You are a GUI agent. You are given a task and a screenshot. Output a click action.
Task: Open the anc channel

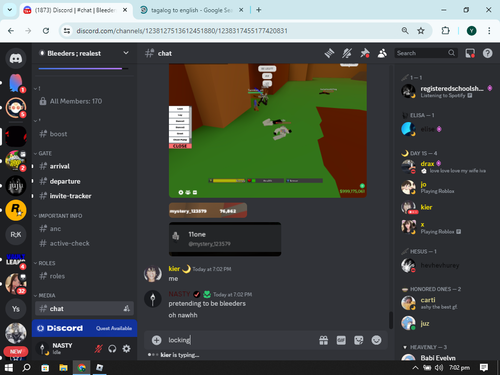pyautogui.click(x=84, y=229)
